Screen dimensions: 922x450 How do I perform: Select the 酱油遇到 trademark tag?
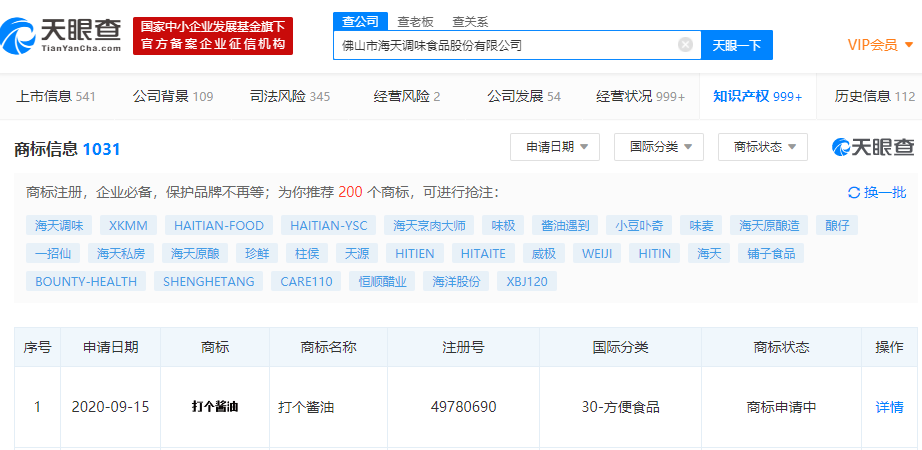pyautogui.click(x=565, y=225)
